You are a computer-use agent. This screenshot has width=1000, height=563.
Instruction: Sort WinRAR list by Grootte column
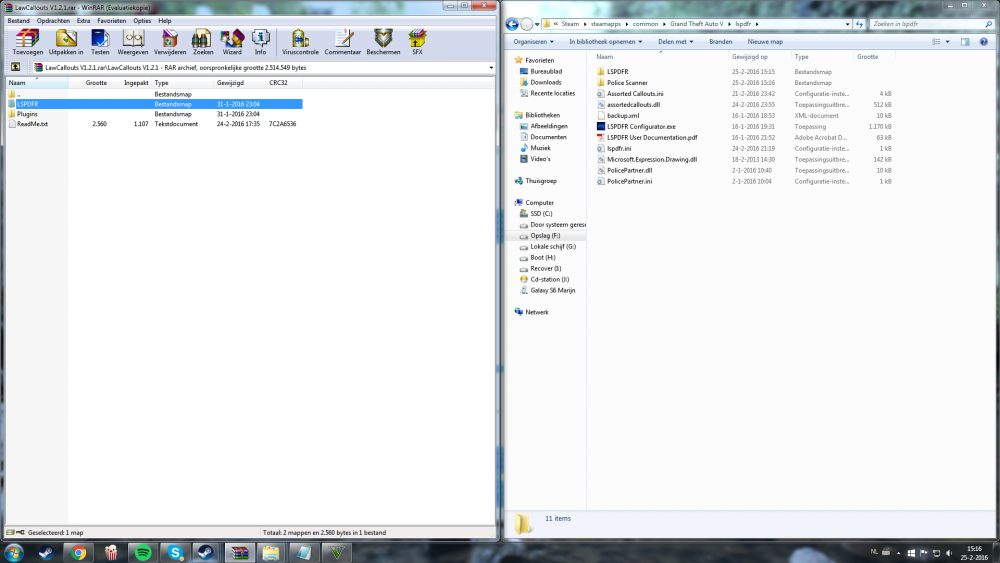coord(96,83)
